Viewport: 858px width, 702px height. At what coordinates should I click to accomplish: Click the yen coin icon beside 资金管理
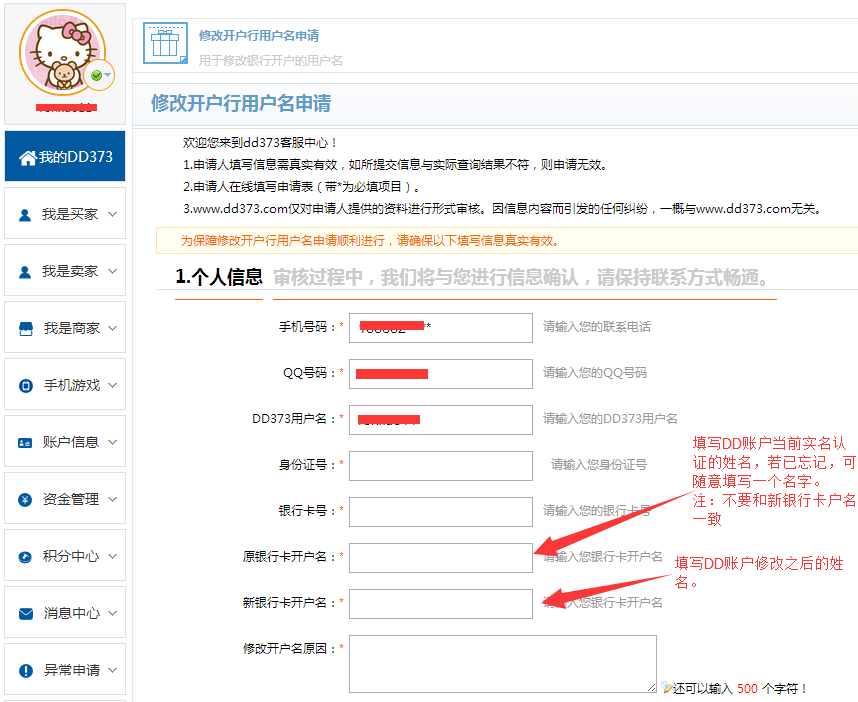click(x=25, y=500)
